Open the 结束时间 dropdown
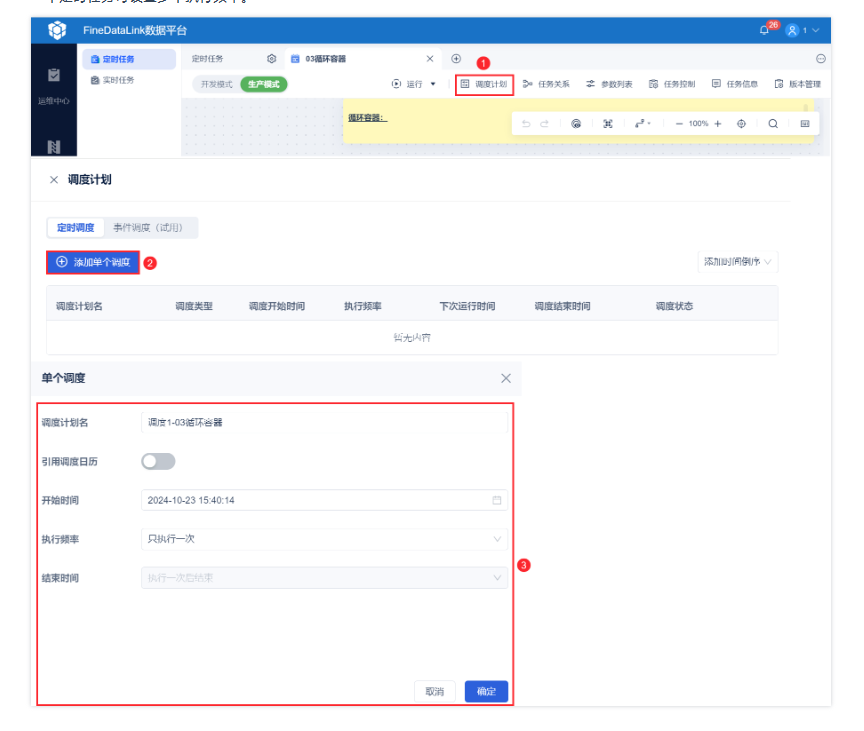Screen dimensions: 864x731 pos(324,578)
